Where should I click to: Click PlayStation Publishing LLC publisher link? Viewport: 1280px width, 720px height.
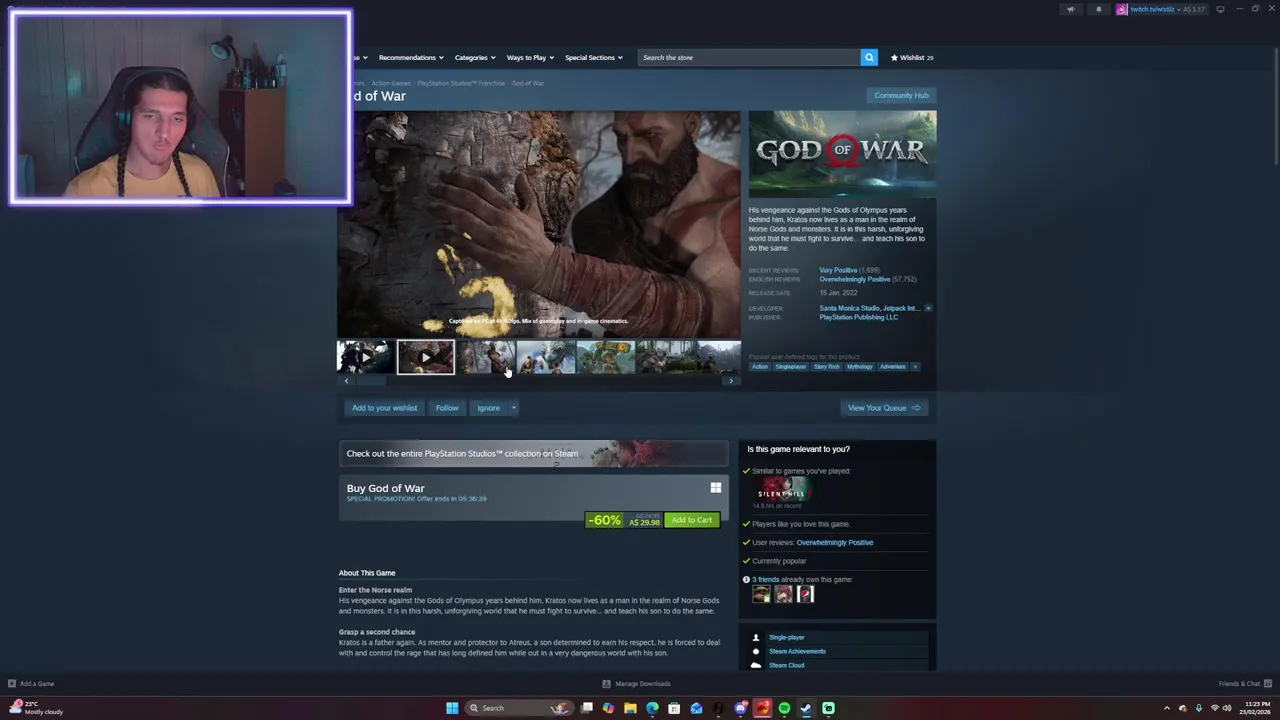[859, 317]
